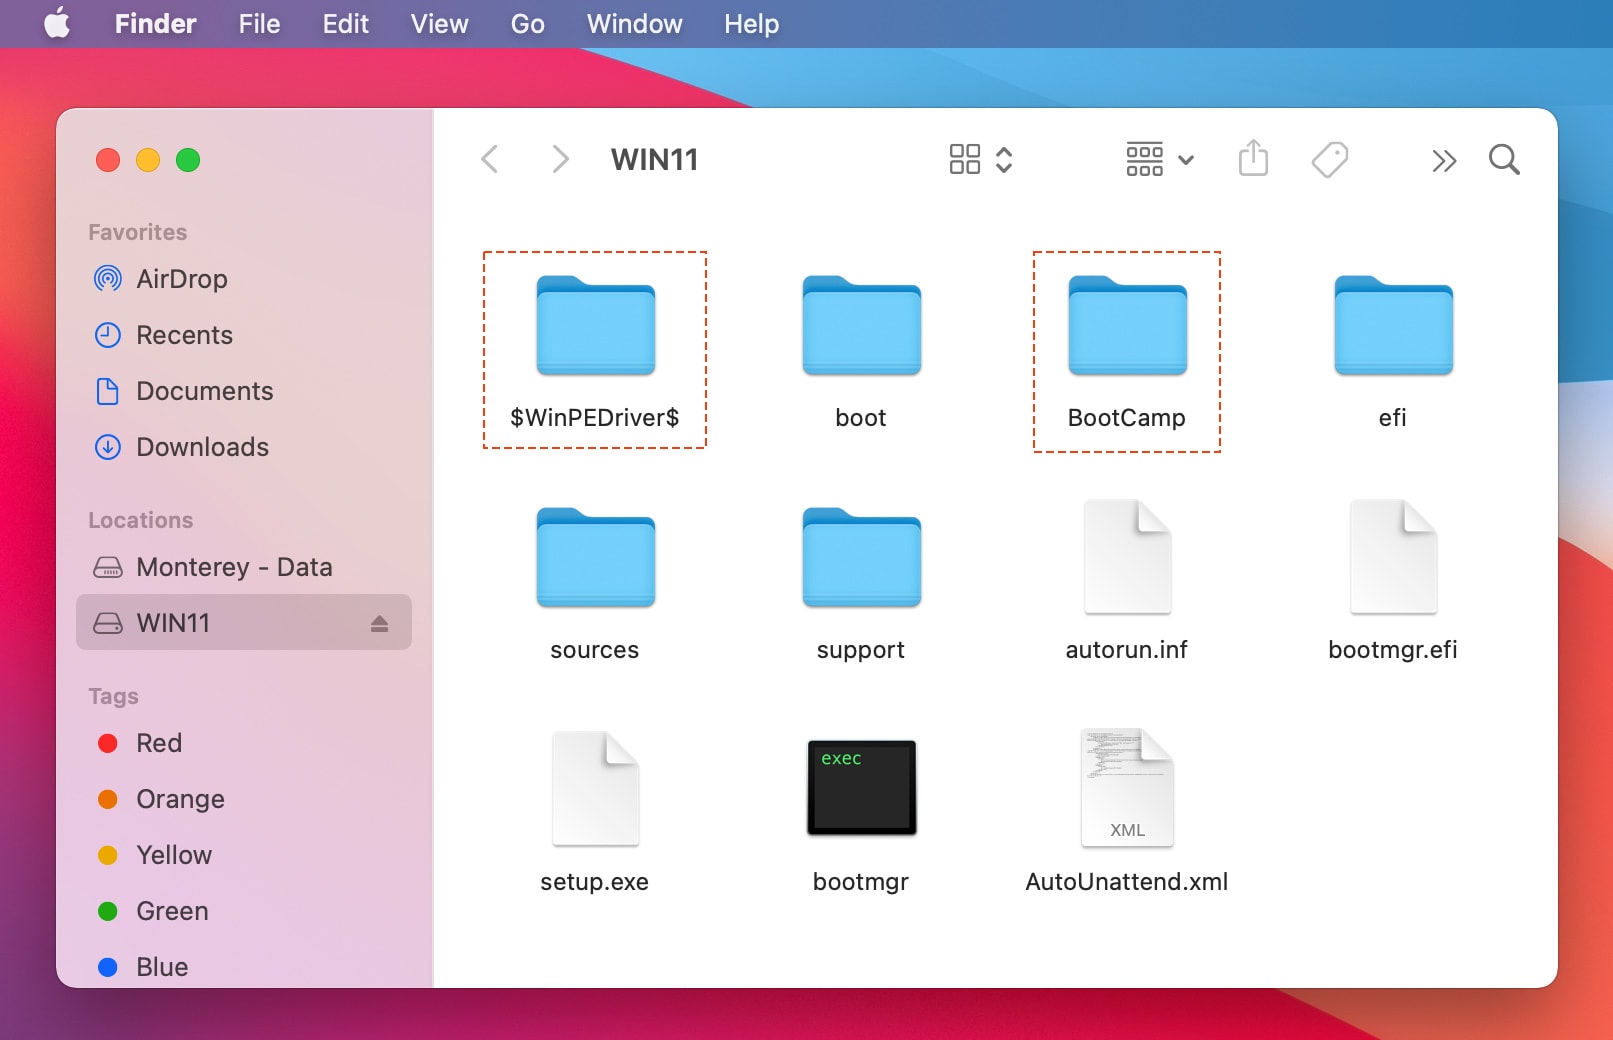The width and height of the screenshot is (1613, 1040).
Task: Click the grid view icon
Action: pos(964,159)
